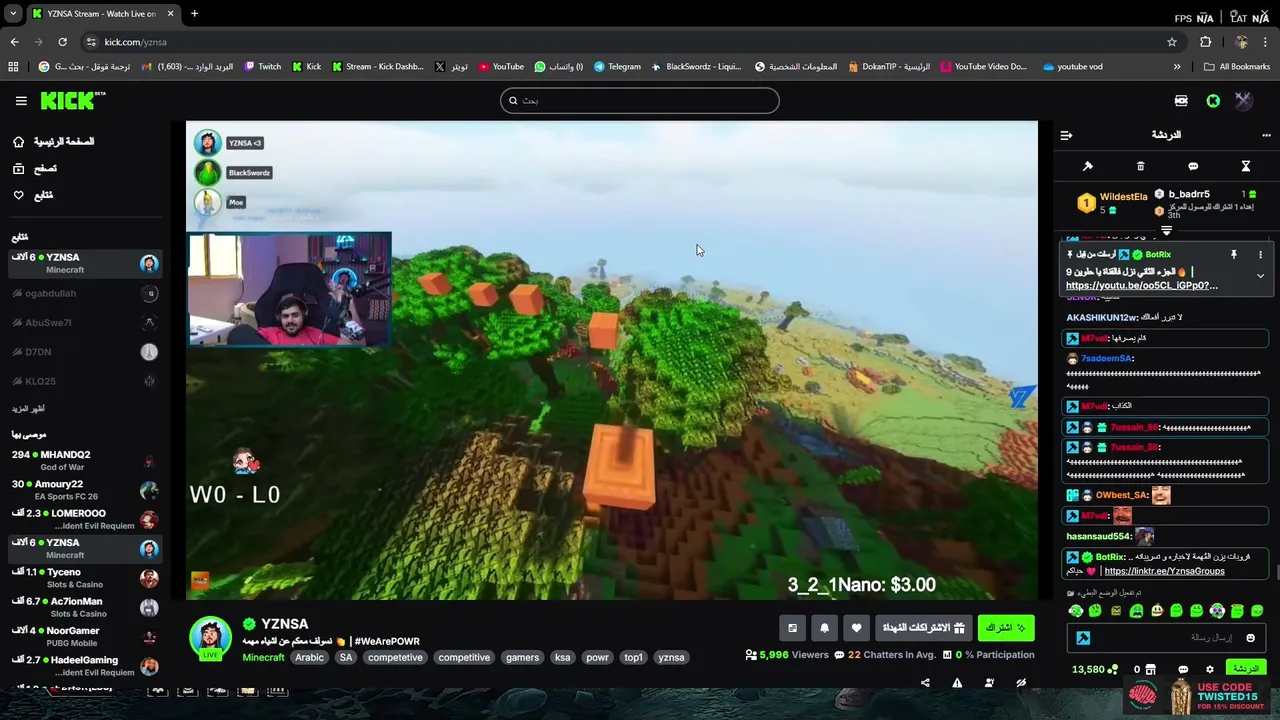Click the hourglass slow mode icon
Viewport: 1280px width, 720px height.
click(1246, 166)
